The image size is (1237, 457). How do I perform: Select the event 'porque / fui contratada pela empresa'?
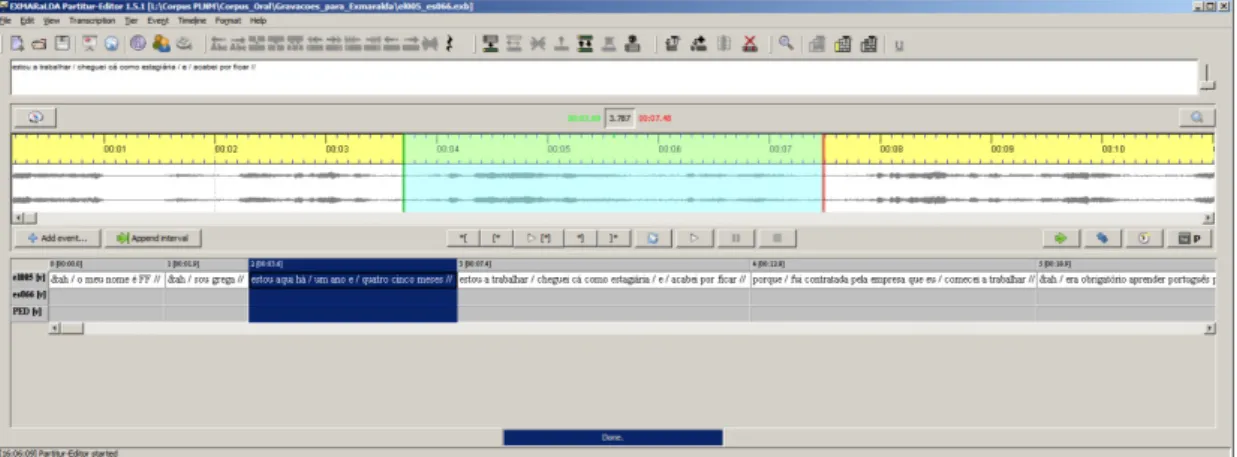click(892, 280)
